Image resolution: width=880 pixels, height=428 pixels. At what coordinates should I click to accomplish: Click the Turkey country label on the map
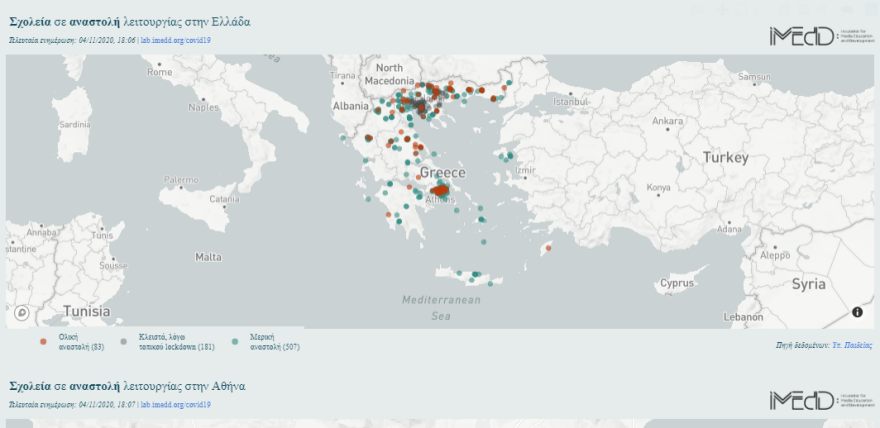click(x=725, y=158)
